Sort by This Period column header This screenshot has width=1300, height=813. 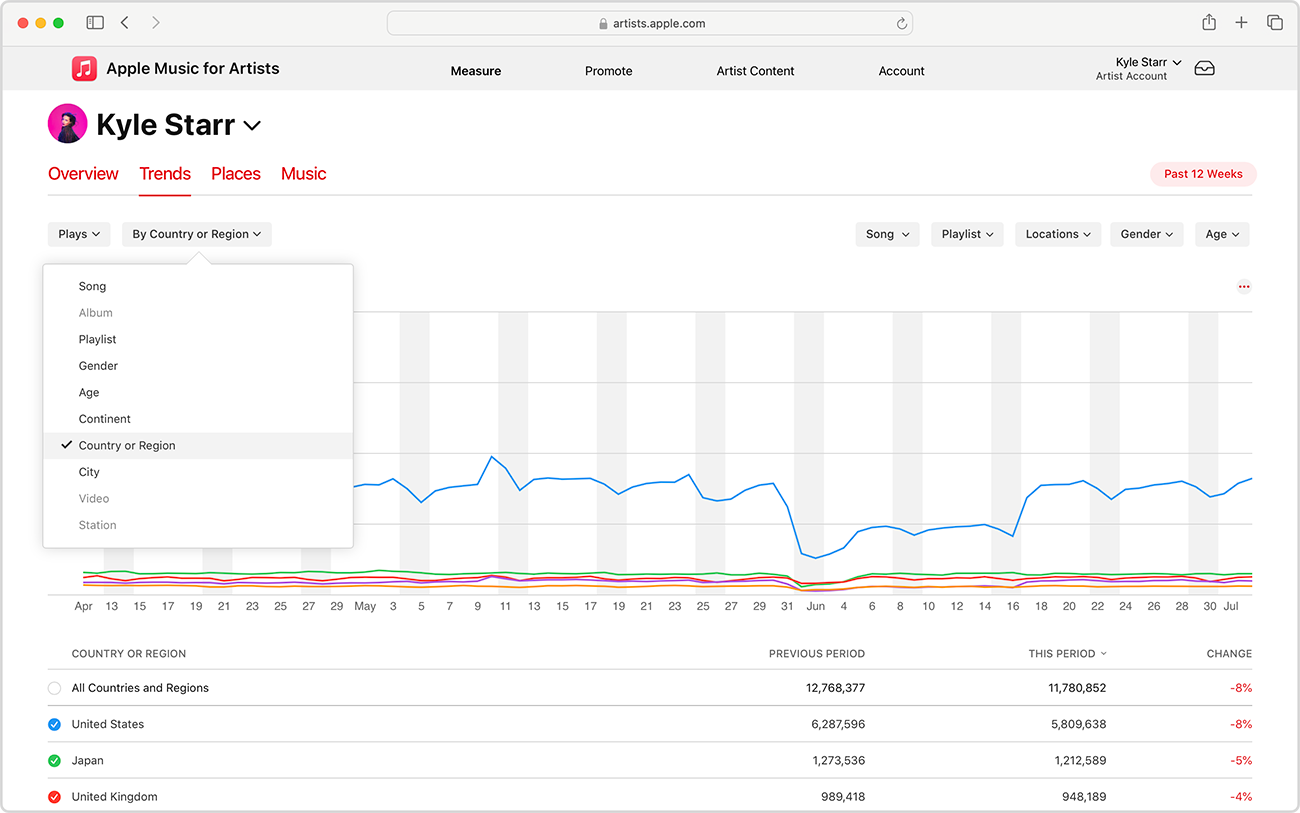1066,654
